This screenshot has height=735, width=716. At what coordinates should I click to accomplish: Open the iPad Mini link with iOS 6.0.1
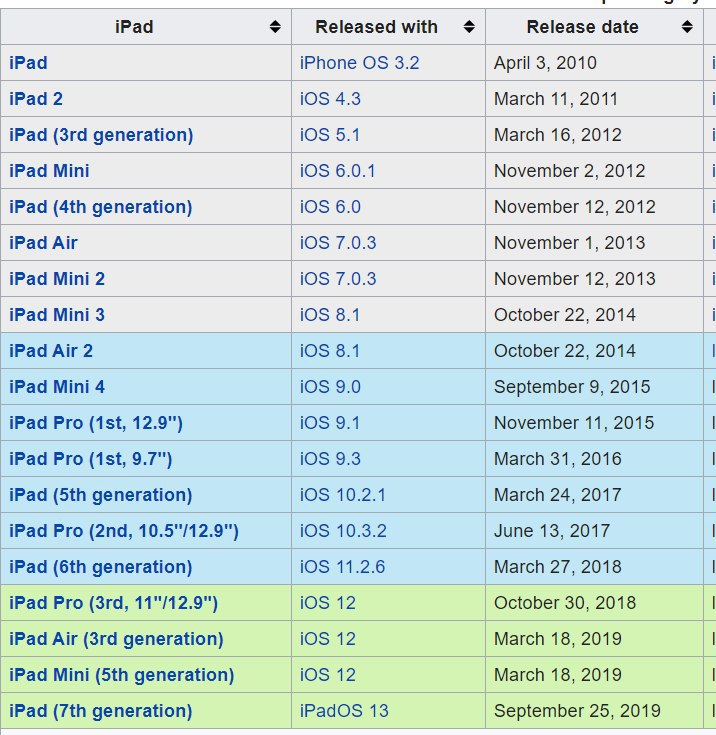point(49,171)
